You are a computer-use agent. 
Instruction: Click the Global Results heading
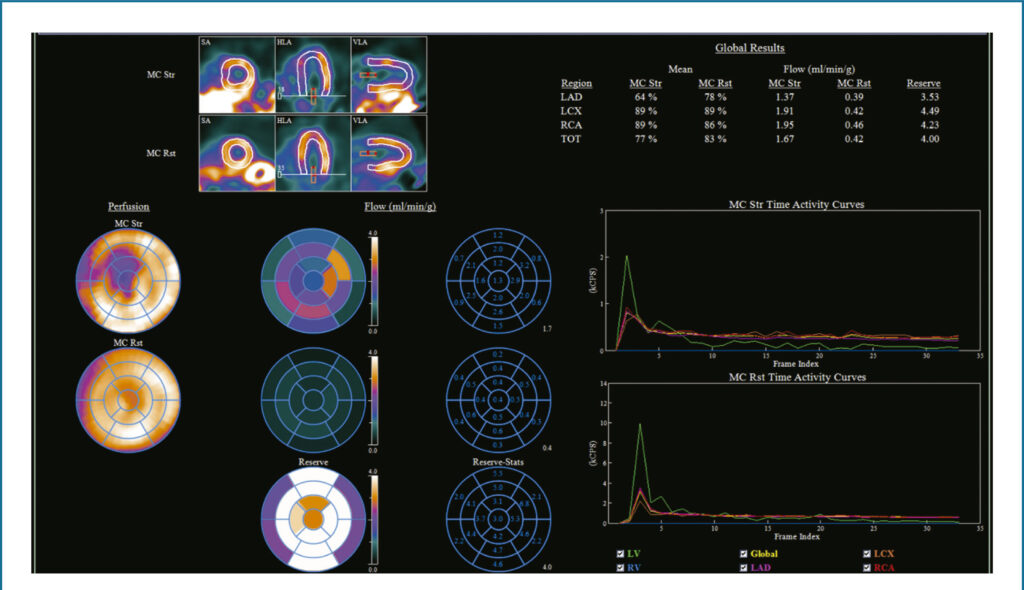750,48
